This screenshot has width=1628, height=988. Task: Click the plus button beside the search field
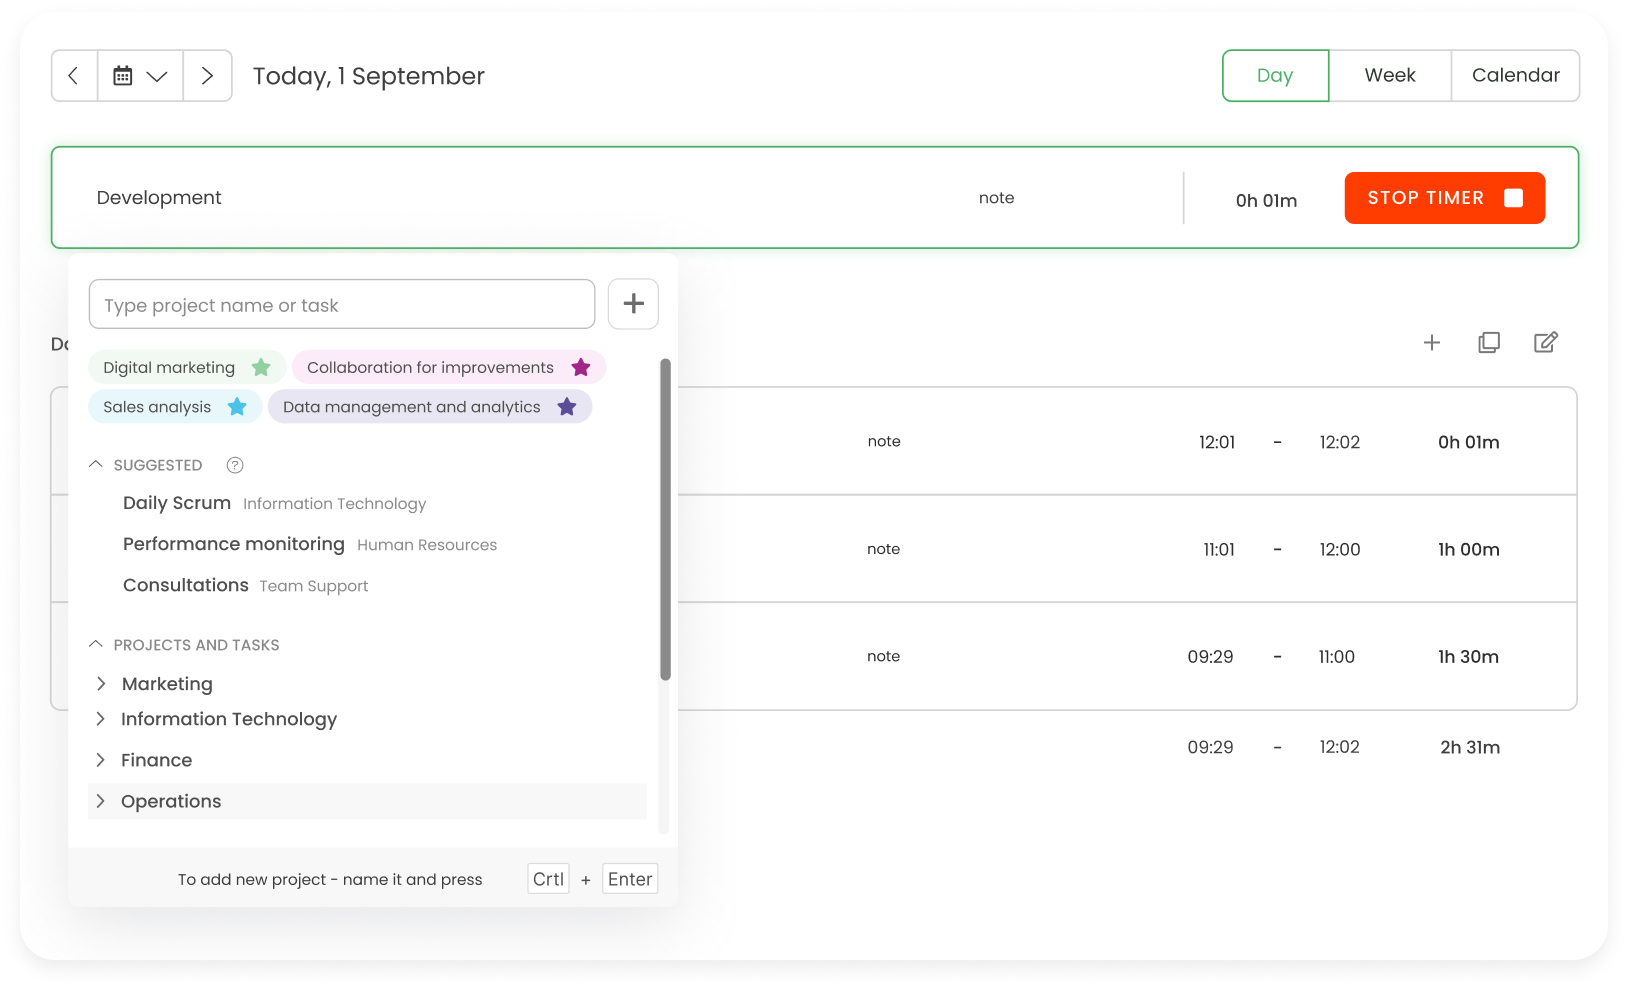coord(633,304)
